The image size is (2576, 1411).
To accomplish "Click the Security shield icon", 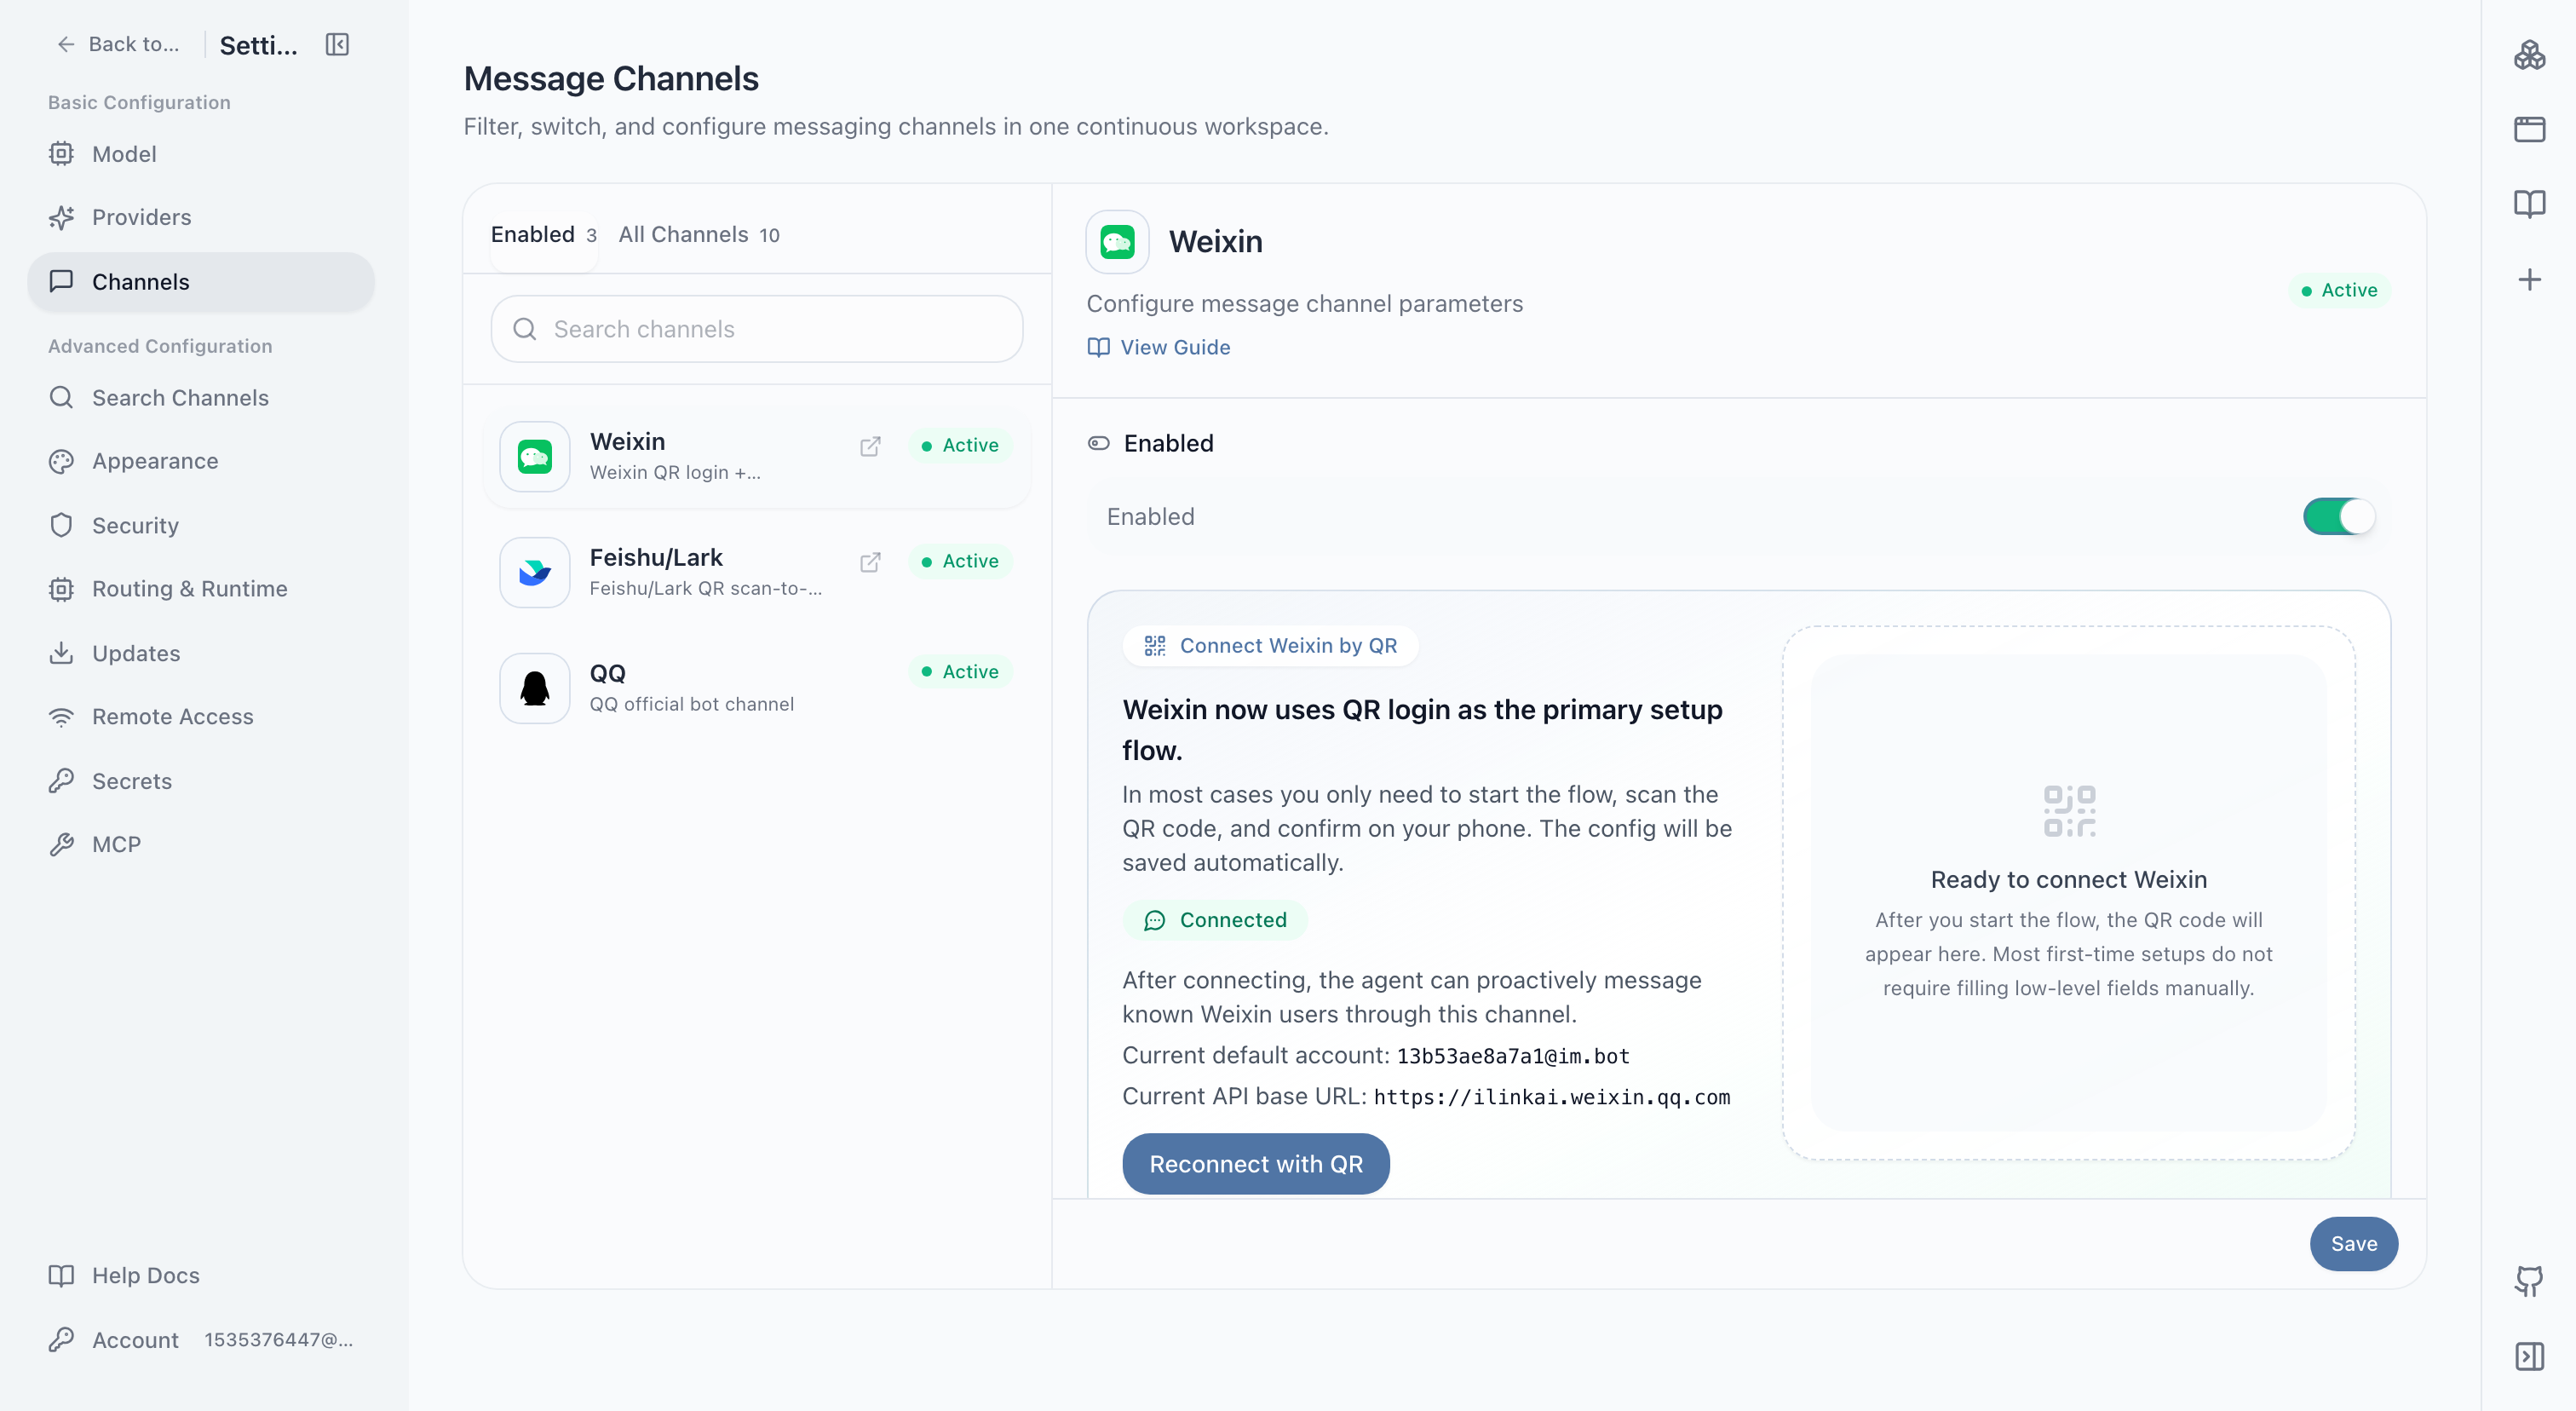I will pos(61,525).
